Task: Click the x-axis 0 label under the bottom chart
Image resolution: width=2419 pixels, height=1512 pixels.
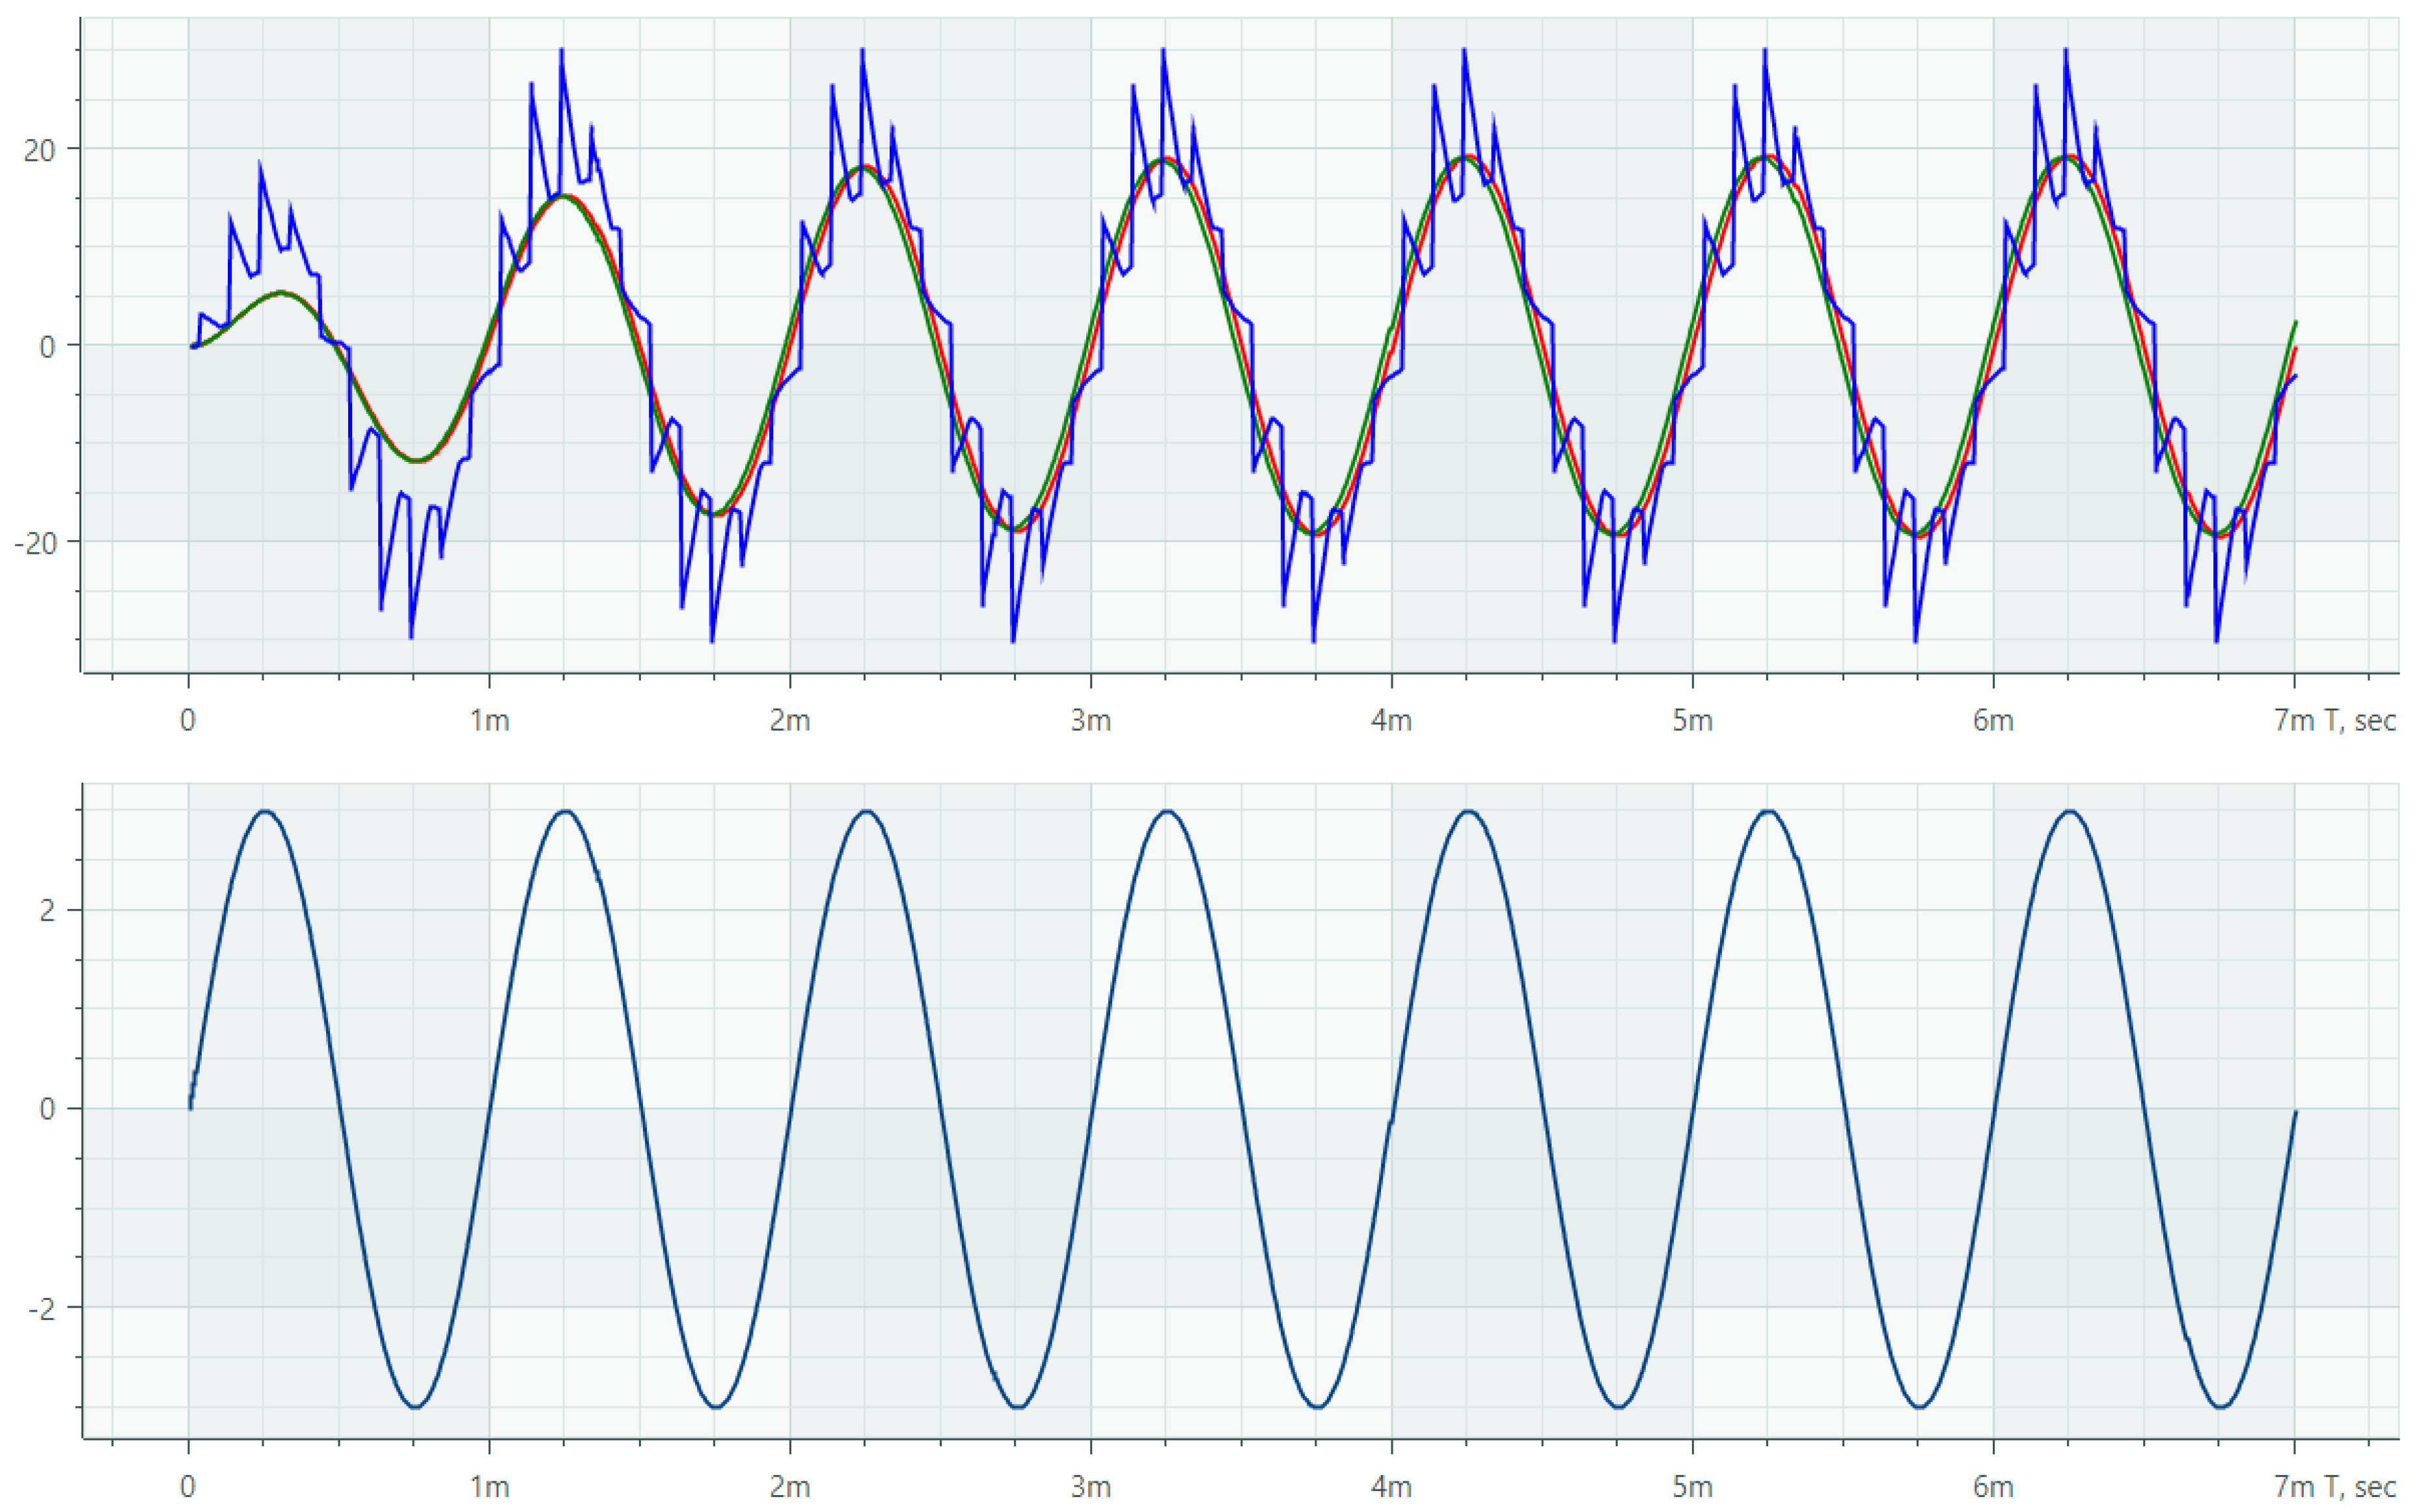Action: (188, 1487)
